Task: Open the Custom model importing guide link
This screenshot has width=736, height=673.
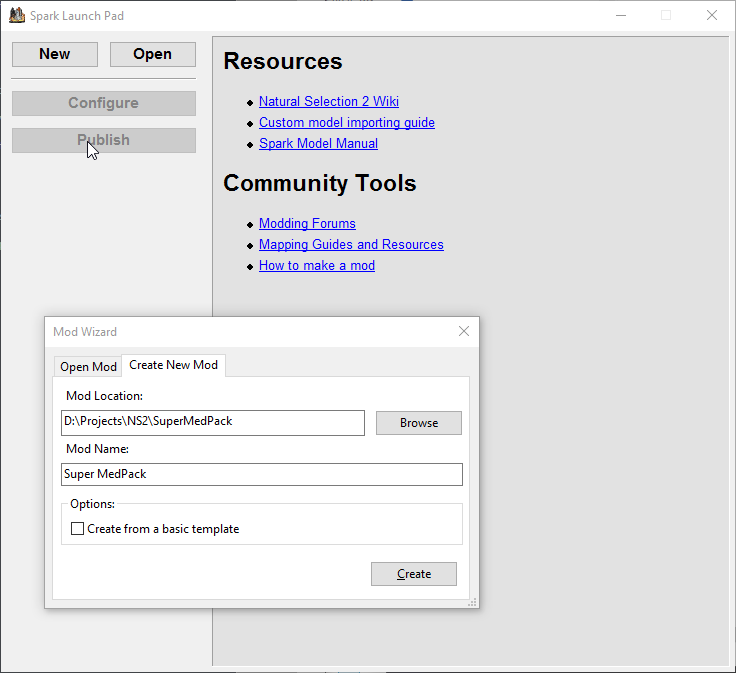Action: [x=346, y=122]
